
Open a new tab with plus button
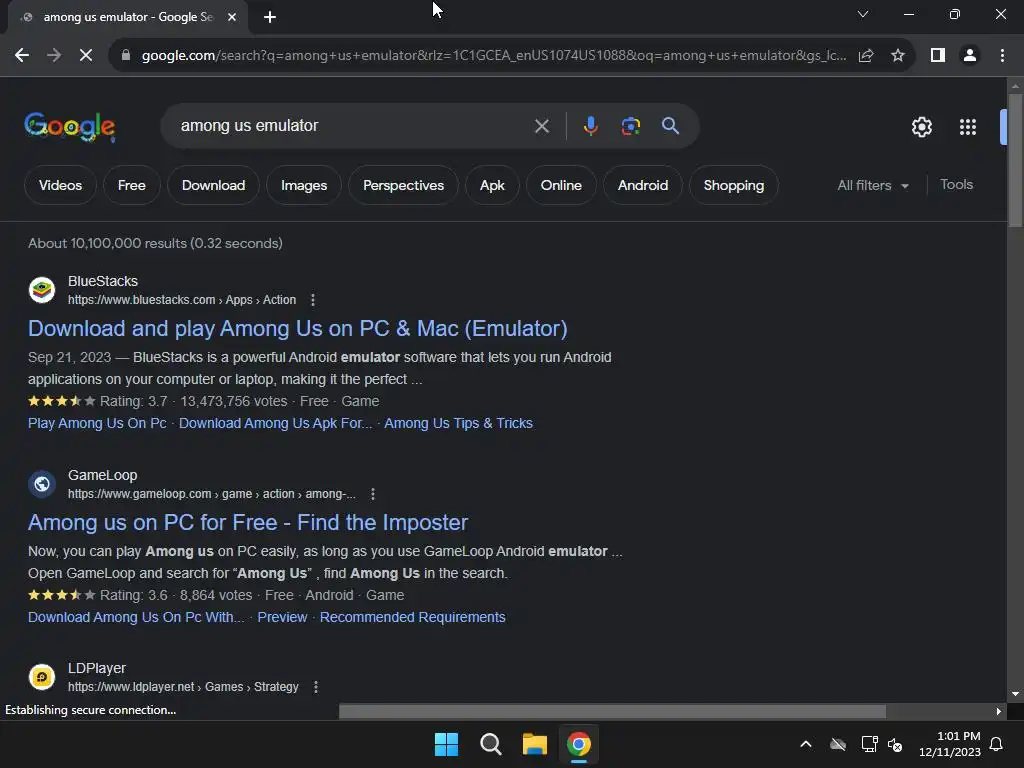(270, 17)
